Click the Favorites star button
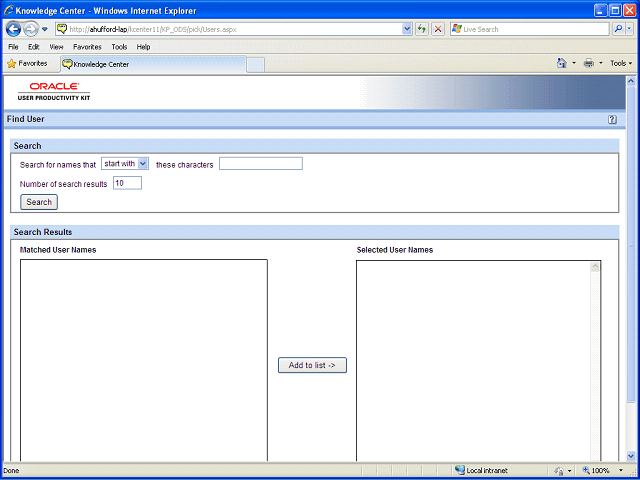The height and width of the screenshot is (480, 640). pos(27,64)
